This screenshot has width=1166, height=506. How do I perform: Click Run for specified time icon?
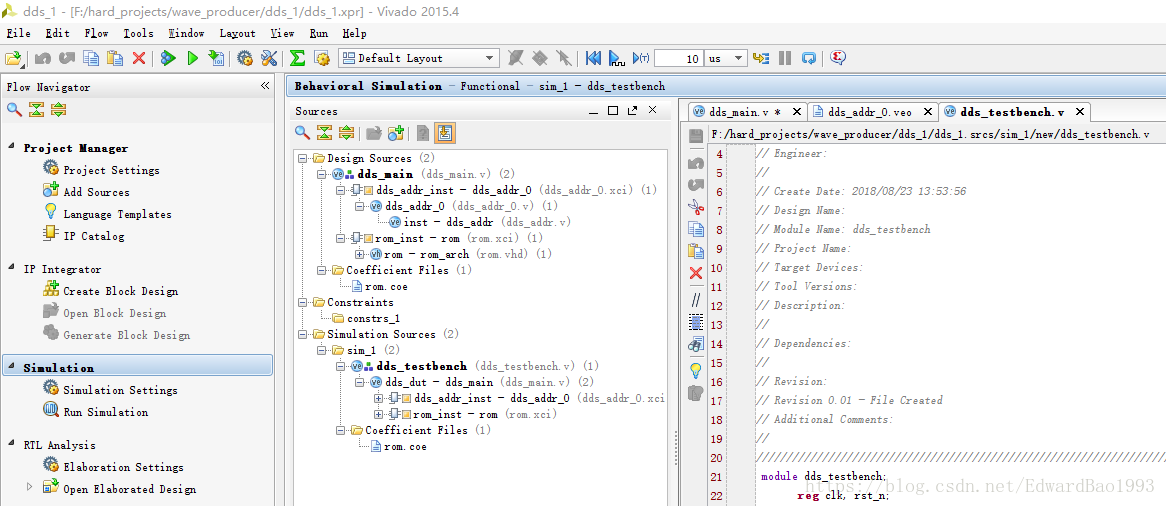(x=640, y=58)
